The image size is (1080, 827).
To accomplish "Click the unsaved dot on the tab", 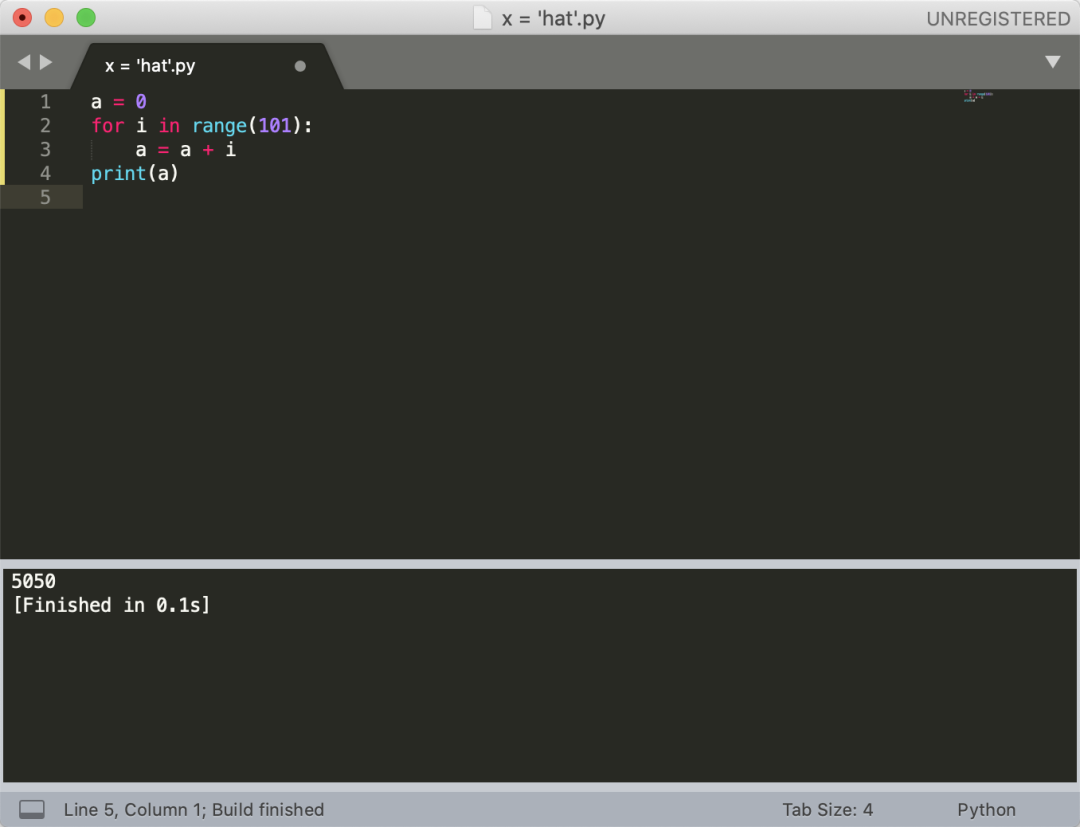I will pyautogui.click(x=300, y=66).
